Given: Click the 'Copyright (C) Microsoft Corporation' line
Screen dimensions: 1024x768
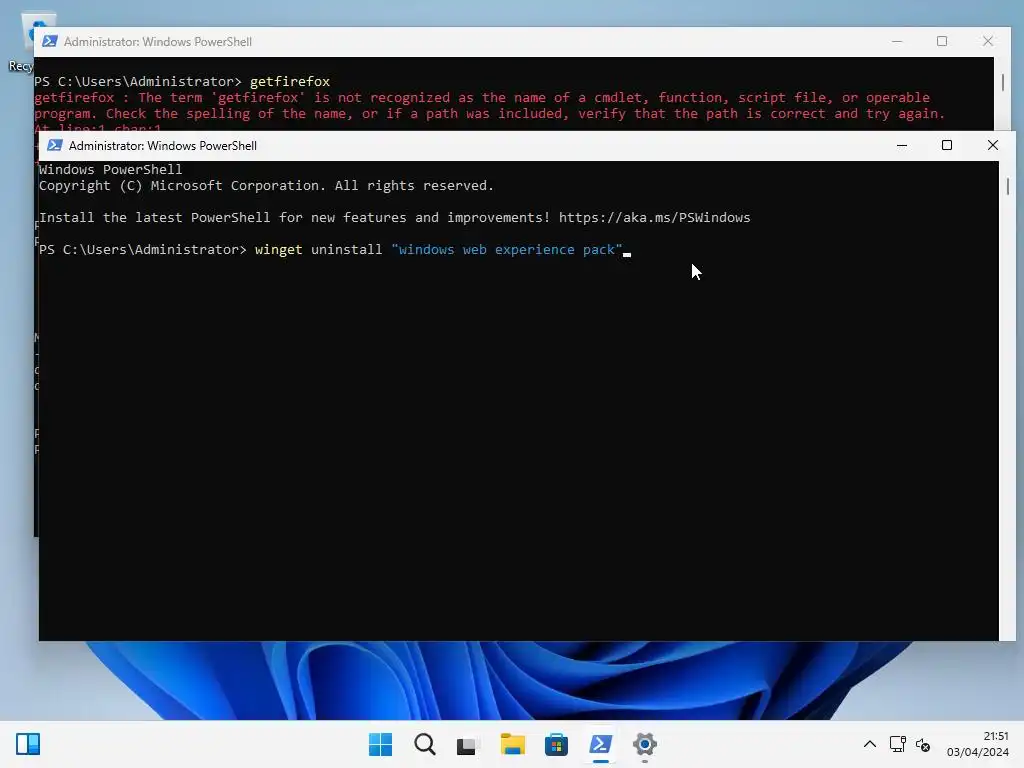Looking at the screenshot, I should [x=266, y=185].
